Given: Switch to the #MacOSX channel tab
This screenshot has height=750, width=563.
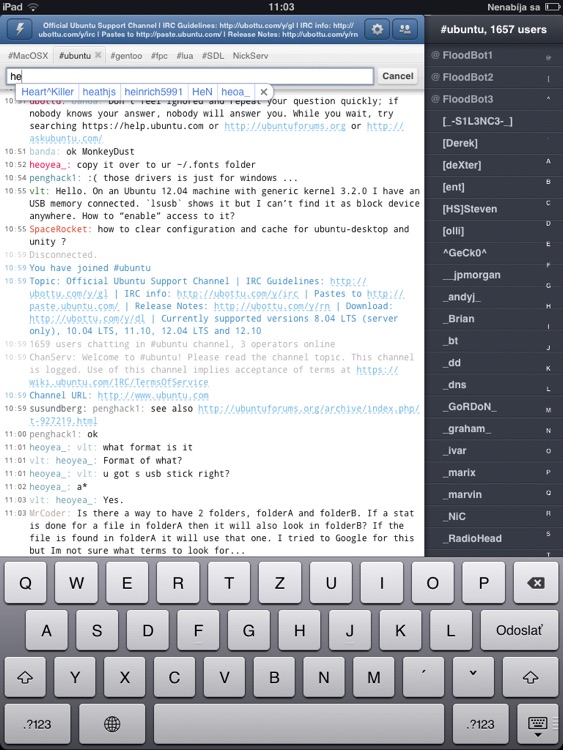Looking at the screenshot, I should (x=28, y=55).
